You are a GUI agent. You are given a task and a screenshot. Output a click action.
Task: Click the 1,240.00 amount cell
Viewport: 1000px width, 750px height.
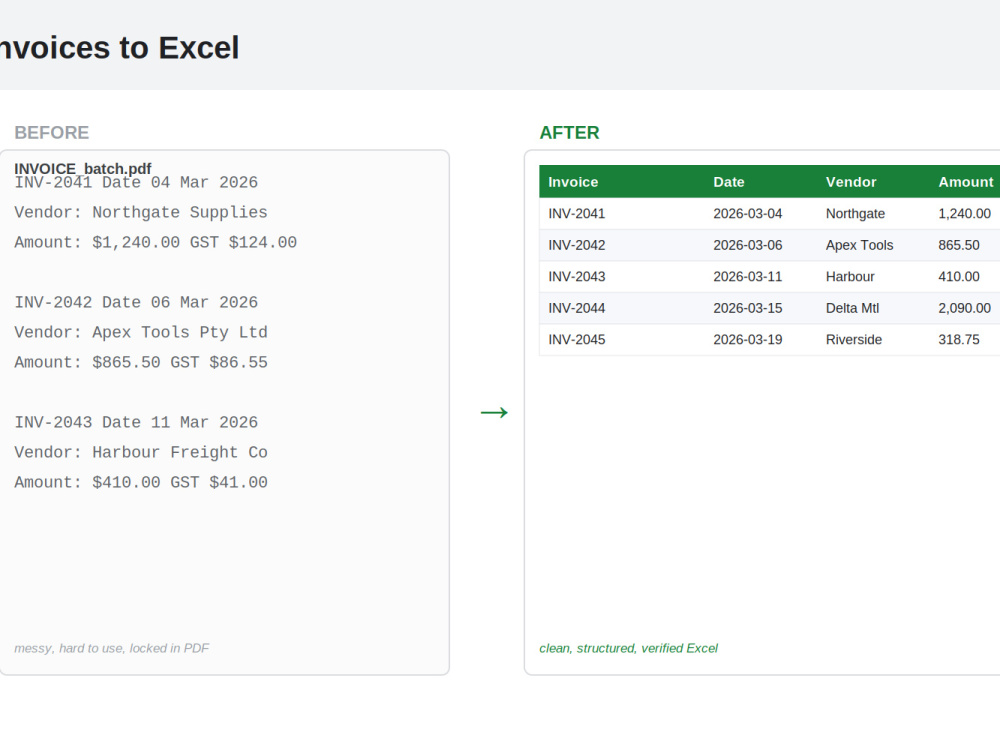point(965,214)
